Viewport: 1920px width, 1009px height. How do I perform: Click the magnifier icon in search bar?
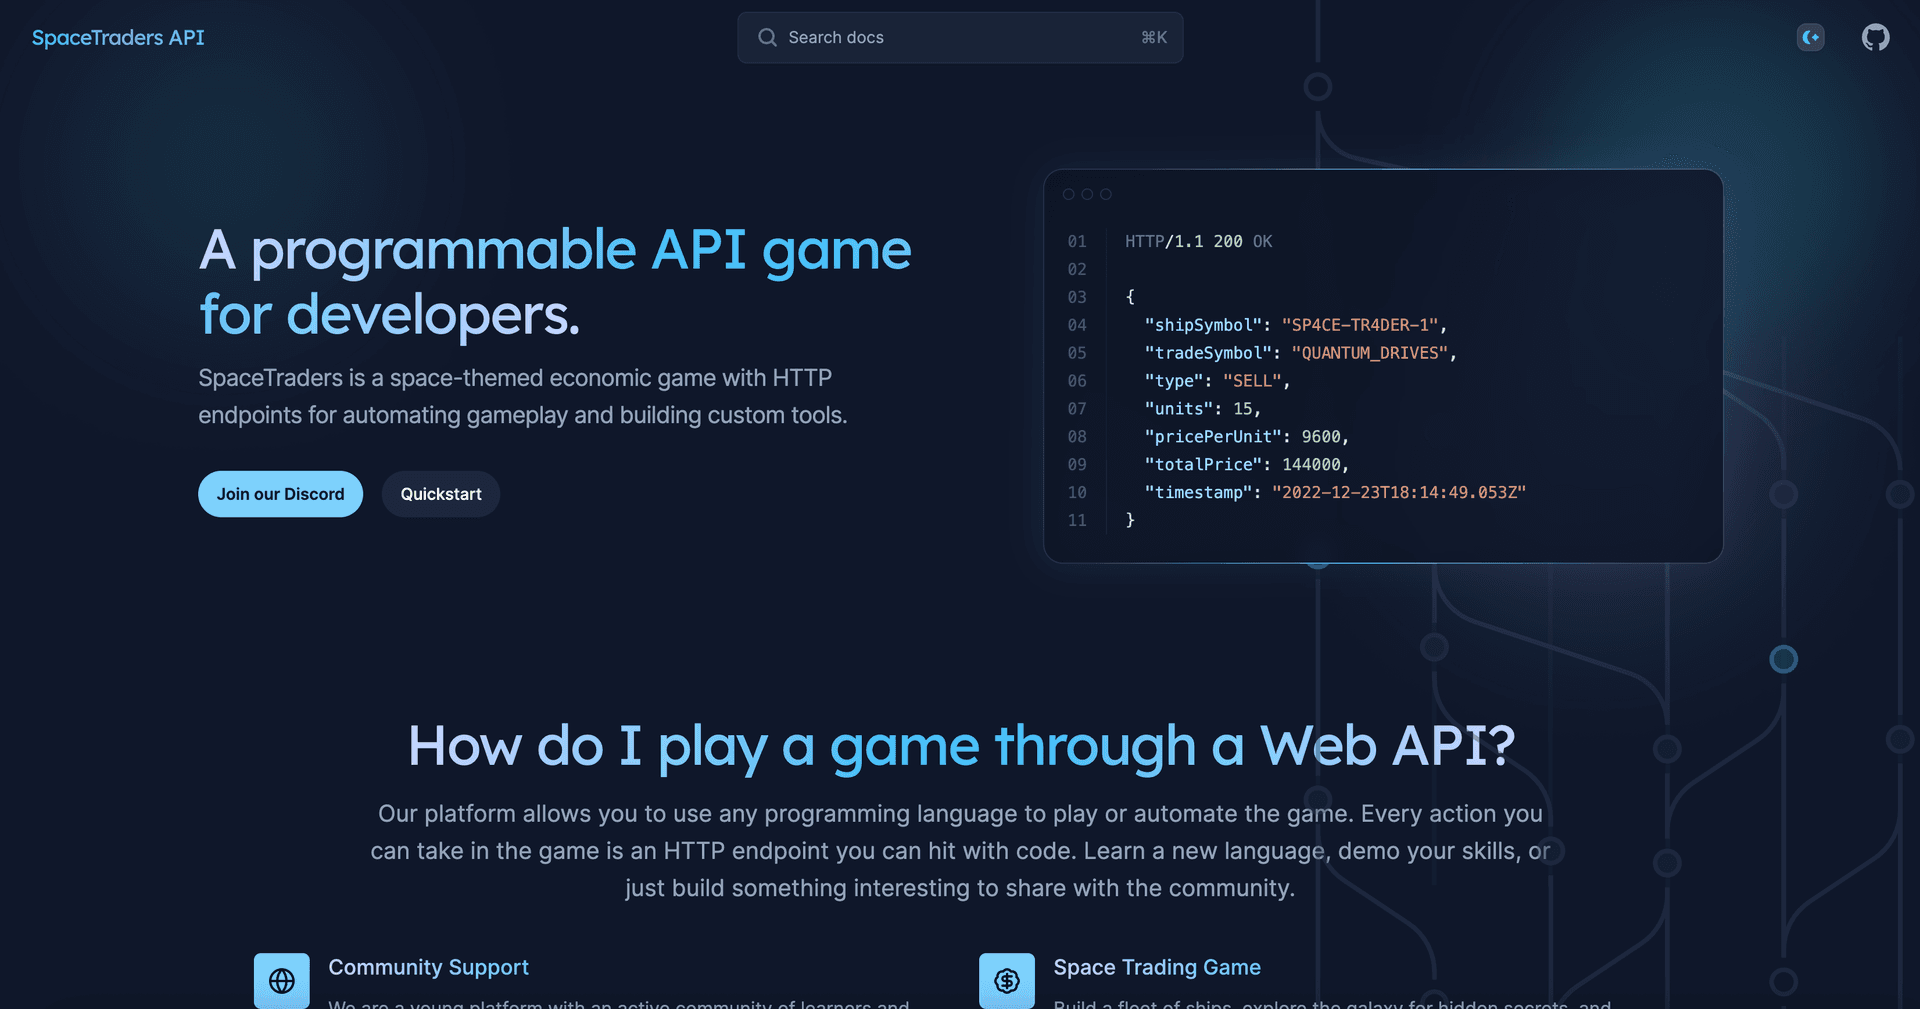pyautogui.click(x=767, y=38)
